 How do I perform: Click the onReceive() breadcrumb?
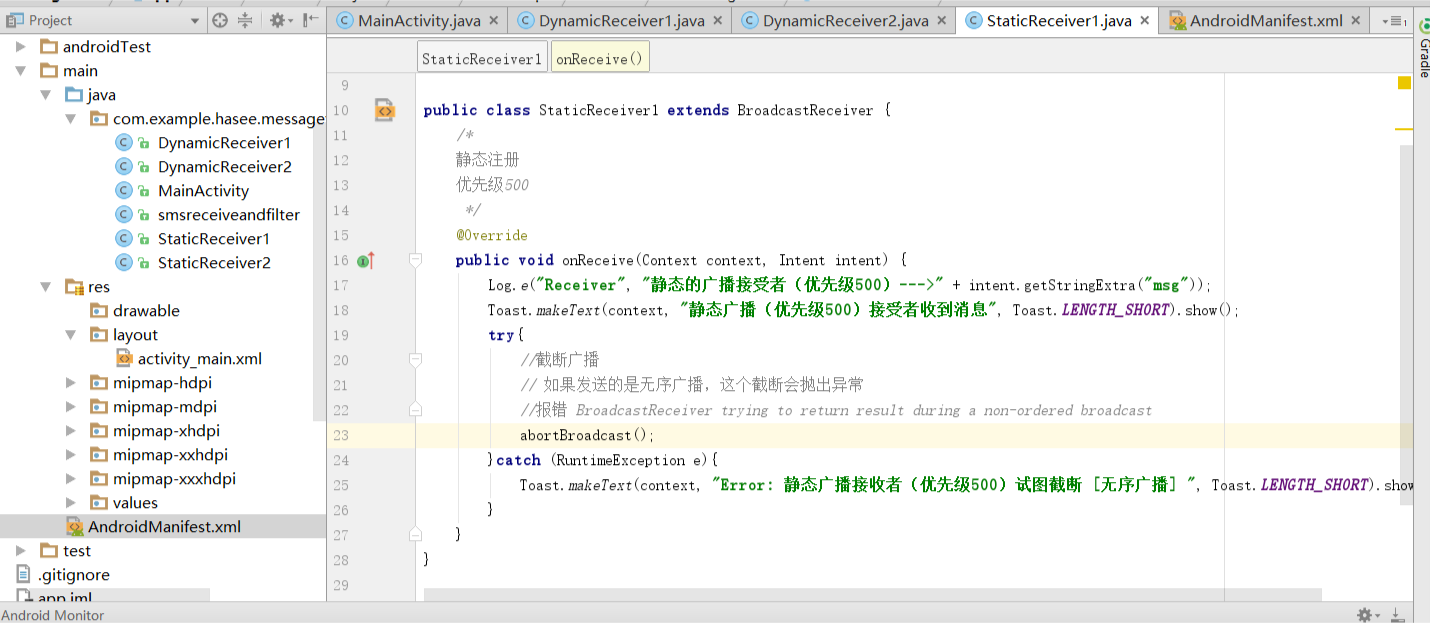(x=600, y=59)
